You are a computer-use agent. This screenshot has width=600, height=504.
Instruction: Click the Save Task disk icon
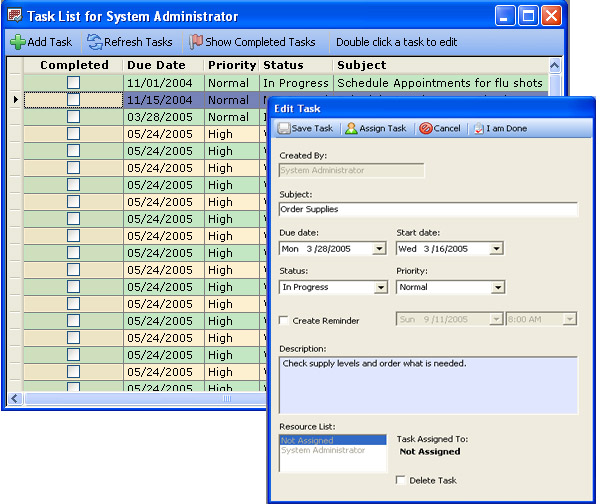tap(284, 129)
